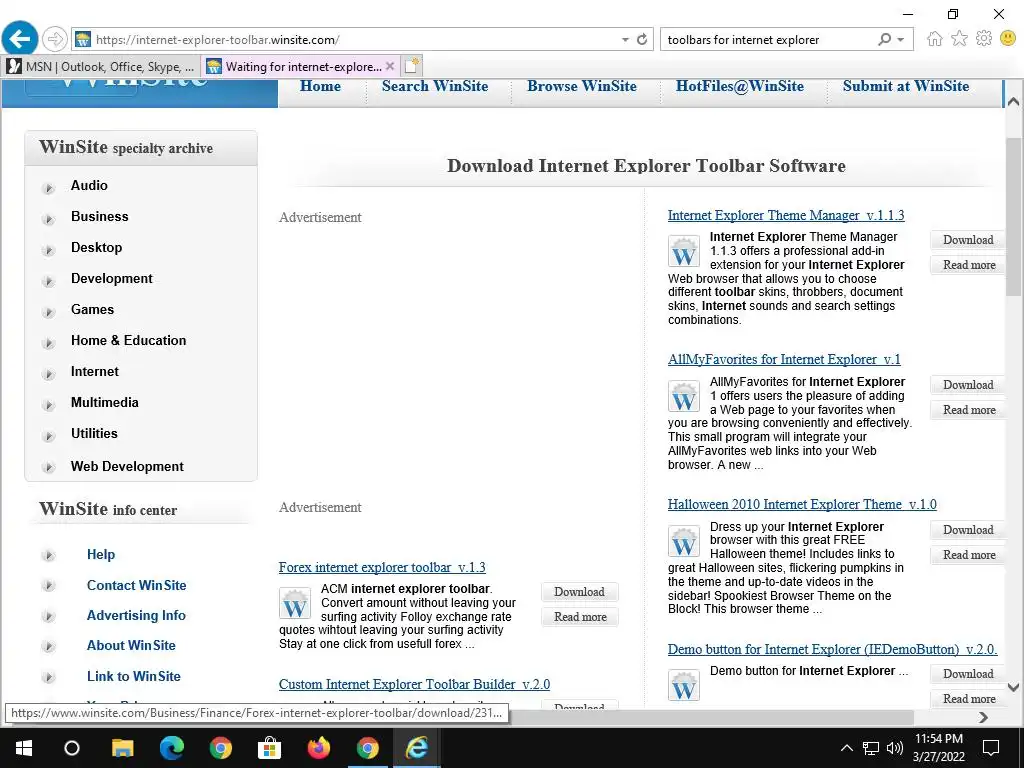
Task: Click the AllMyFavorites W software icon
Action: pyautogui.click(x=684, y=396)
